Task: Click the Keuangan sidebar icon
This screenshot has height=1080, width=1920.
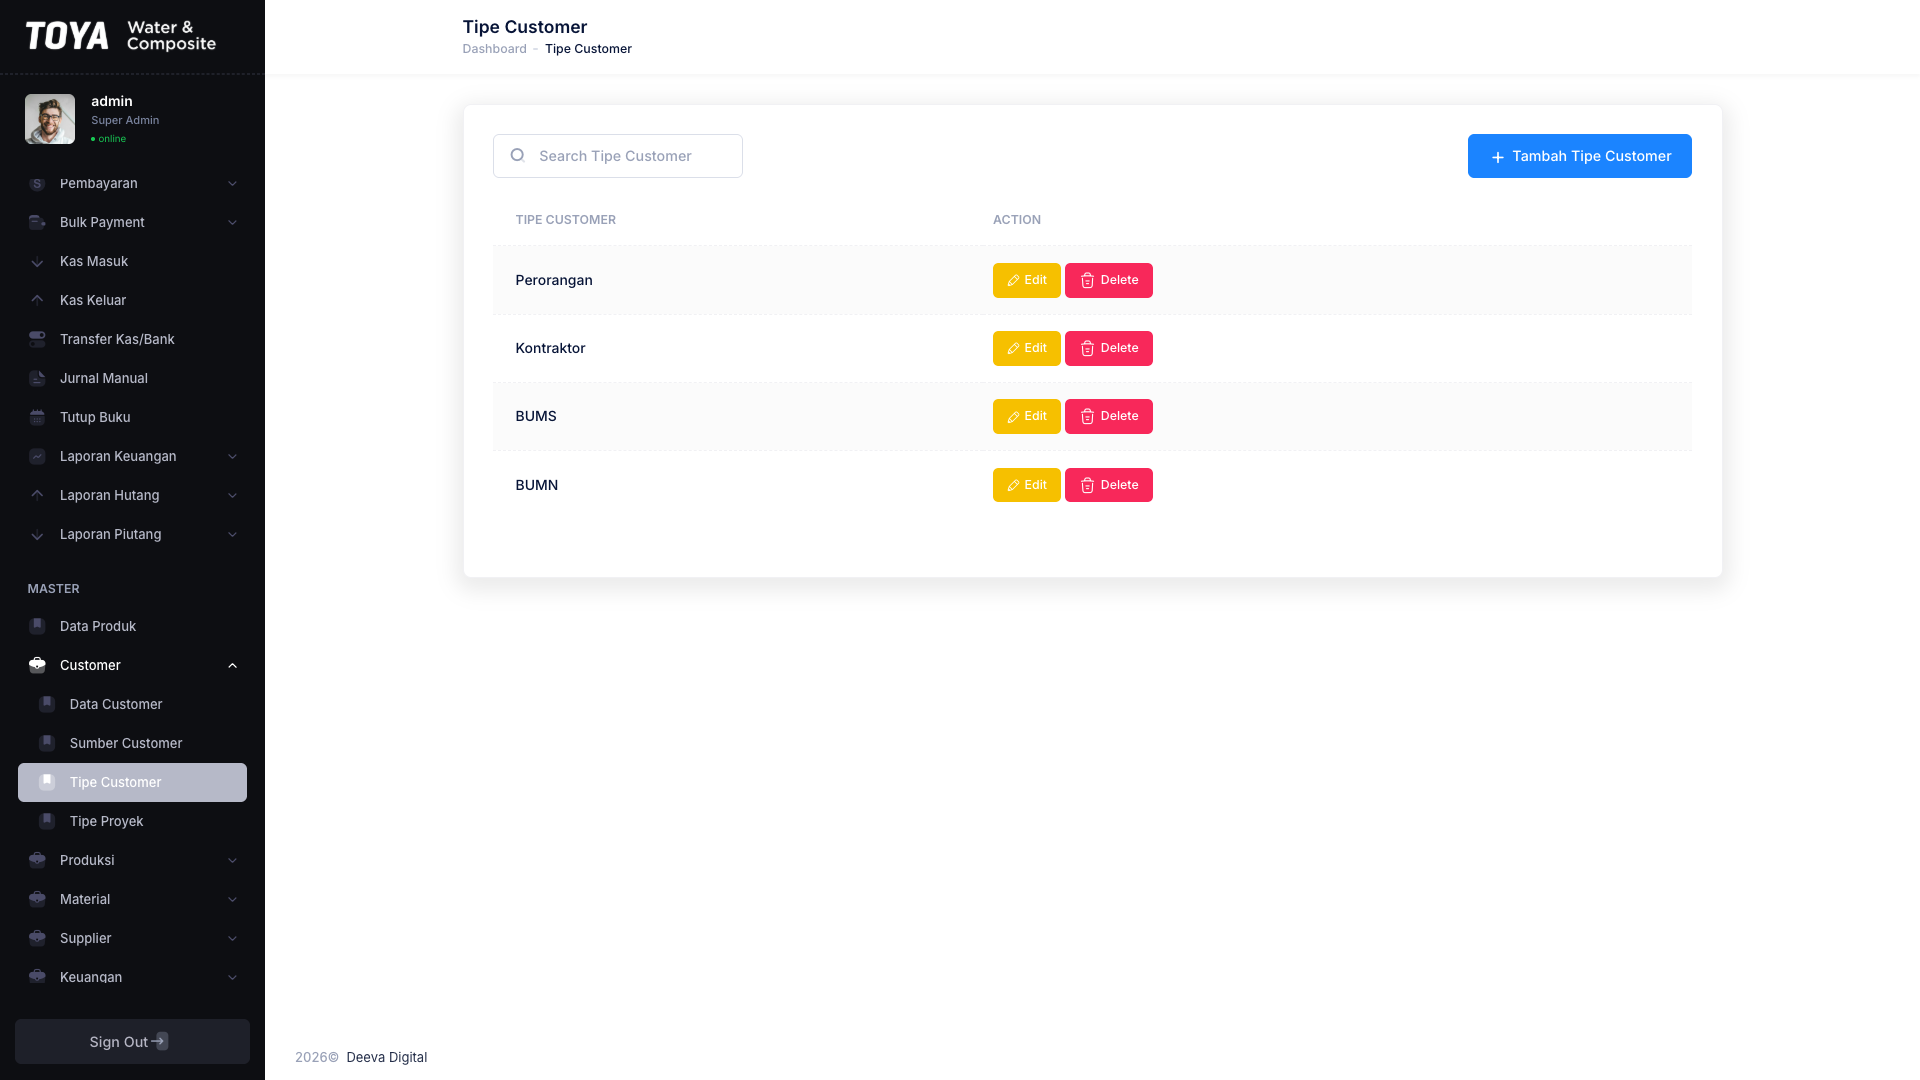Action: [37, 977]
